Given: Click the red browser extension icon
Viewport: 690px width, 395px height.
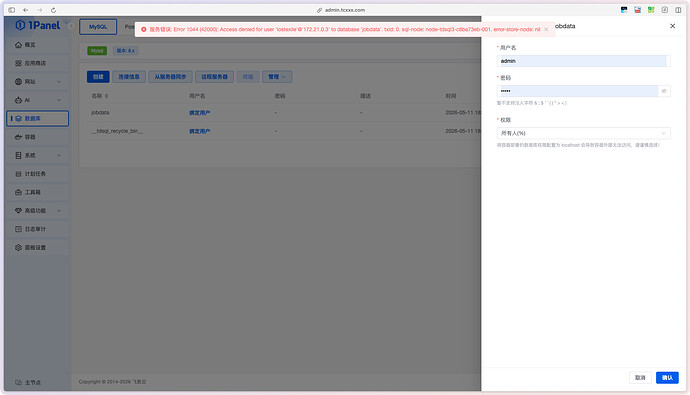Looking at the screenshot, I should coord(637,10).
